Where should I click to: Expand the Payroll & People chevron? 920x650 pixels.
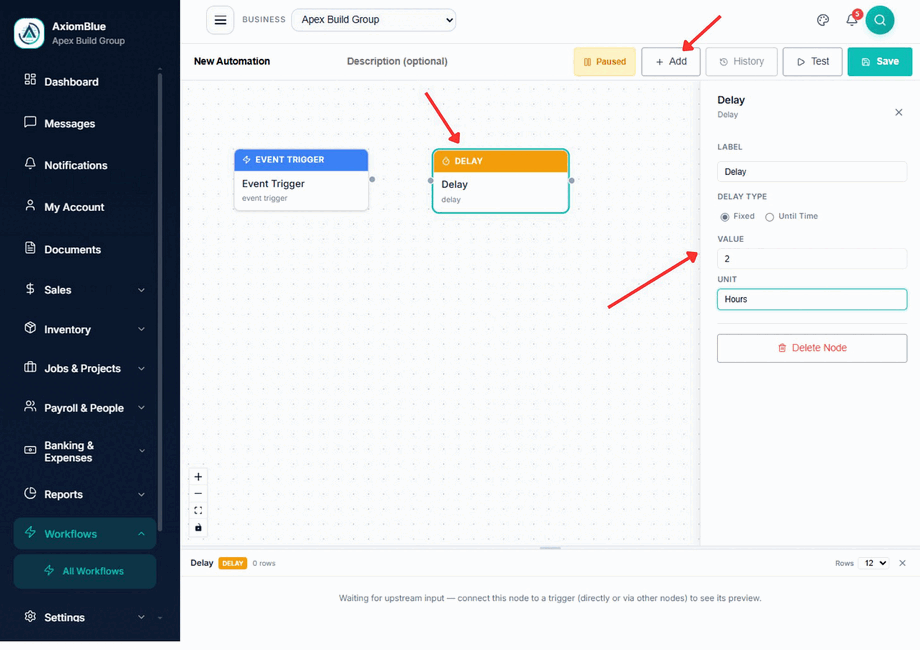(x=141, y=408)
